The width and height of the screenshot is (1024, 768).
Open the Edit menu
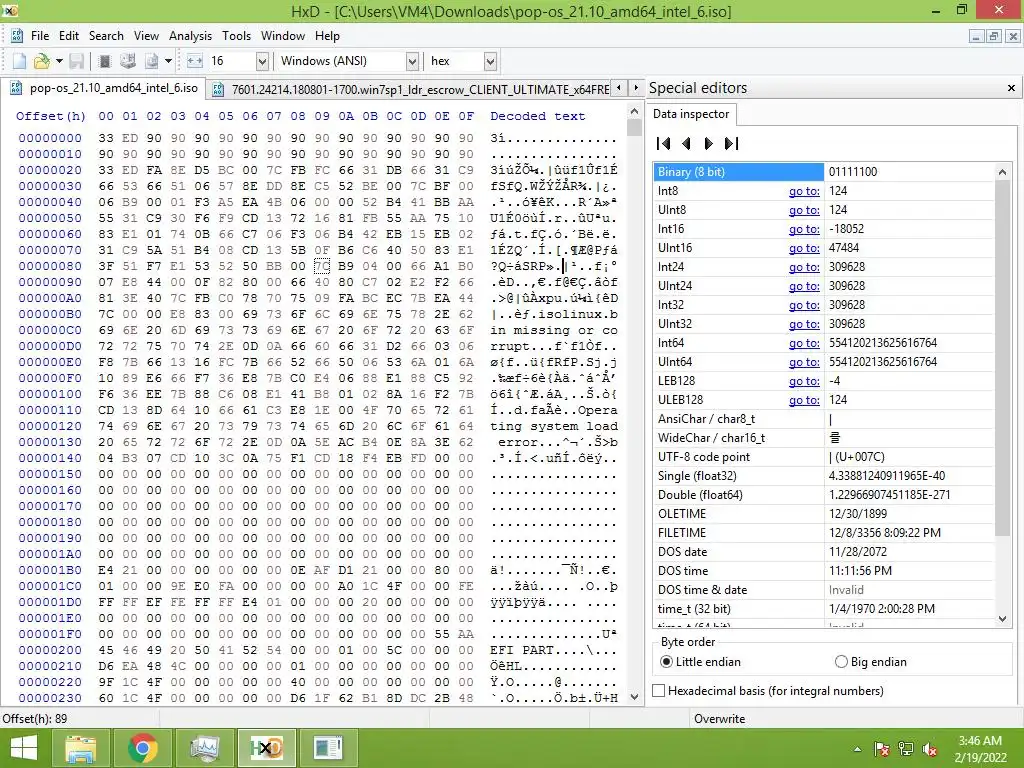[69, 36]
